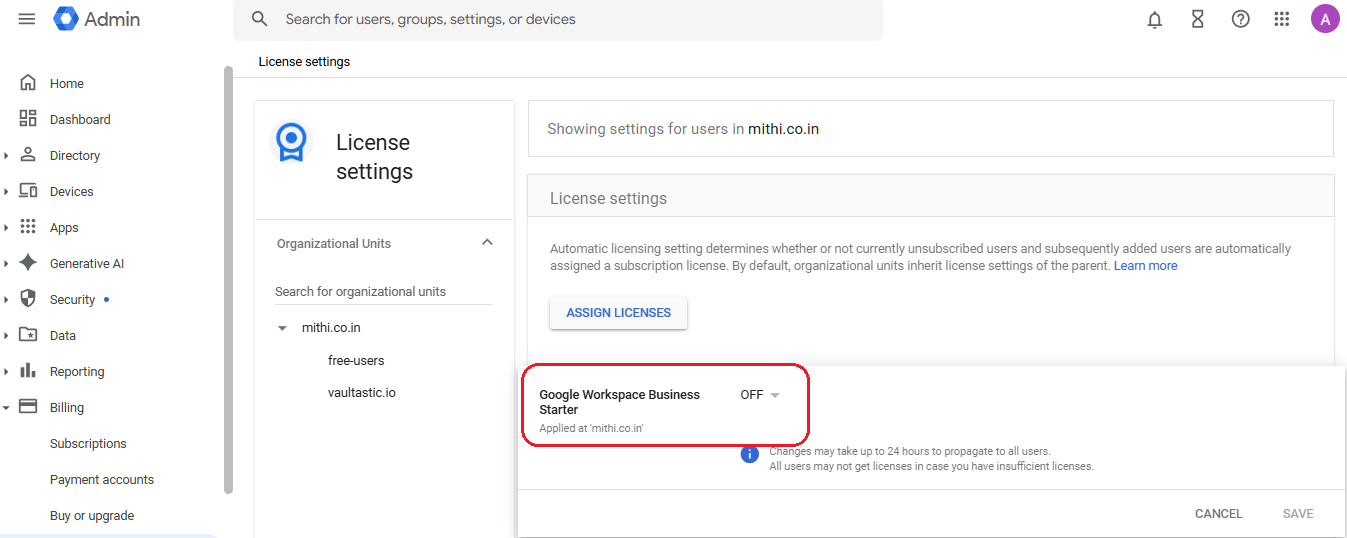Expand the Directory menu arrow
The image size is (1347, 538).
(x=7, y=156)
